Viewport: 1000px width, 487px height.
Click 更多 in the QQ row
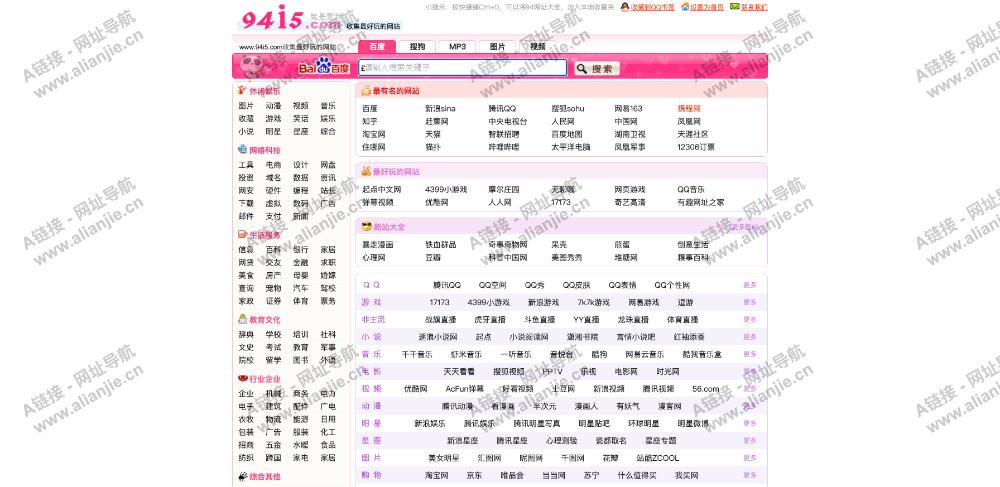[x=749, y=285]
